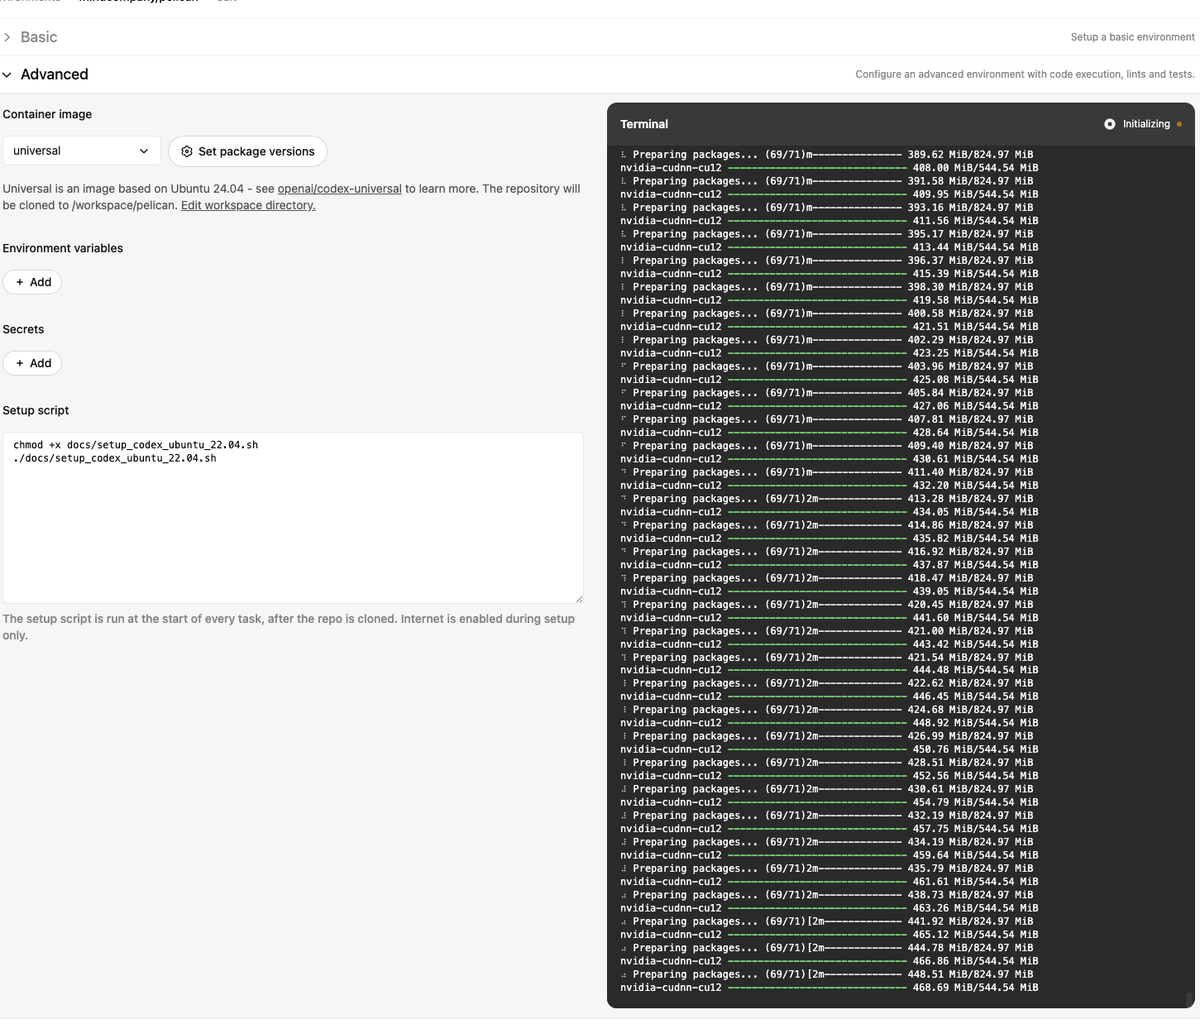Click the Initializing status spinner icon
This screenshot has width=1200, height=1024.
coord(1110,124)
